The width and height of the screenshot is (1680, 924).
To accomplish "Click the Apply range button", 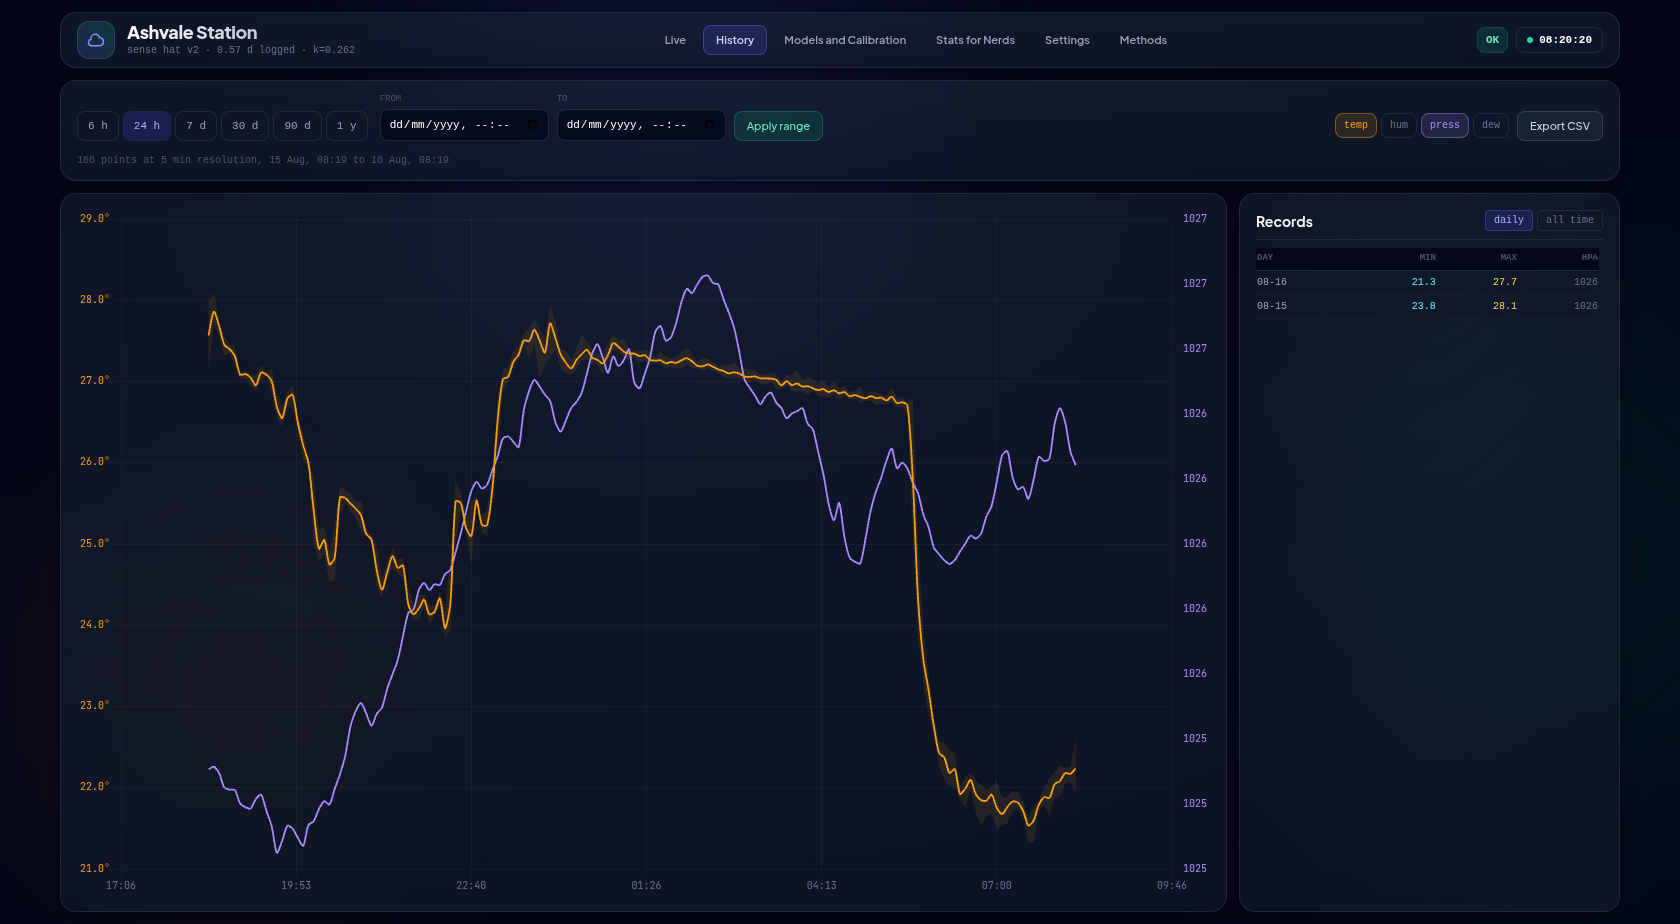I will tap(778, 126).
